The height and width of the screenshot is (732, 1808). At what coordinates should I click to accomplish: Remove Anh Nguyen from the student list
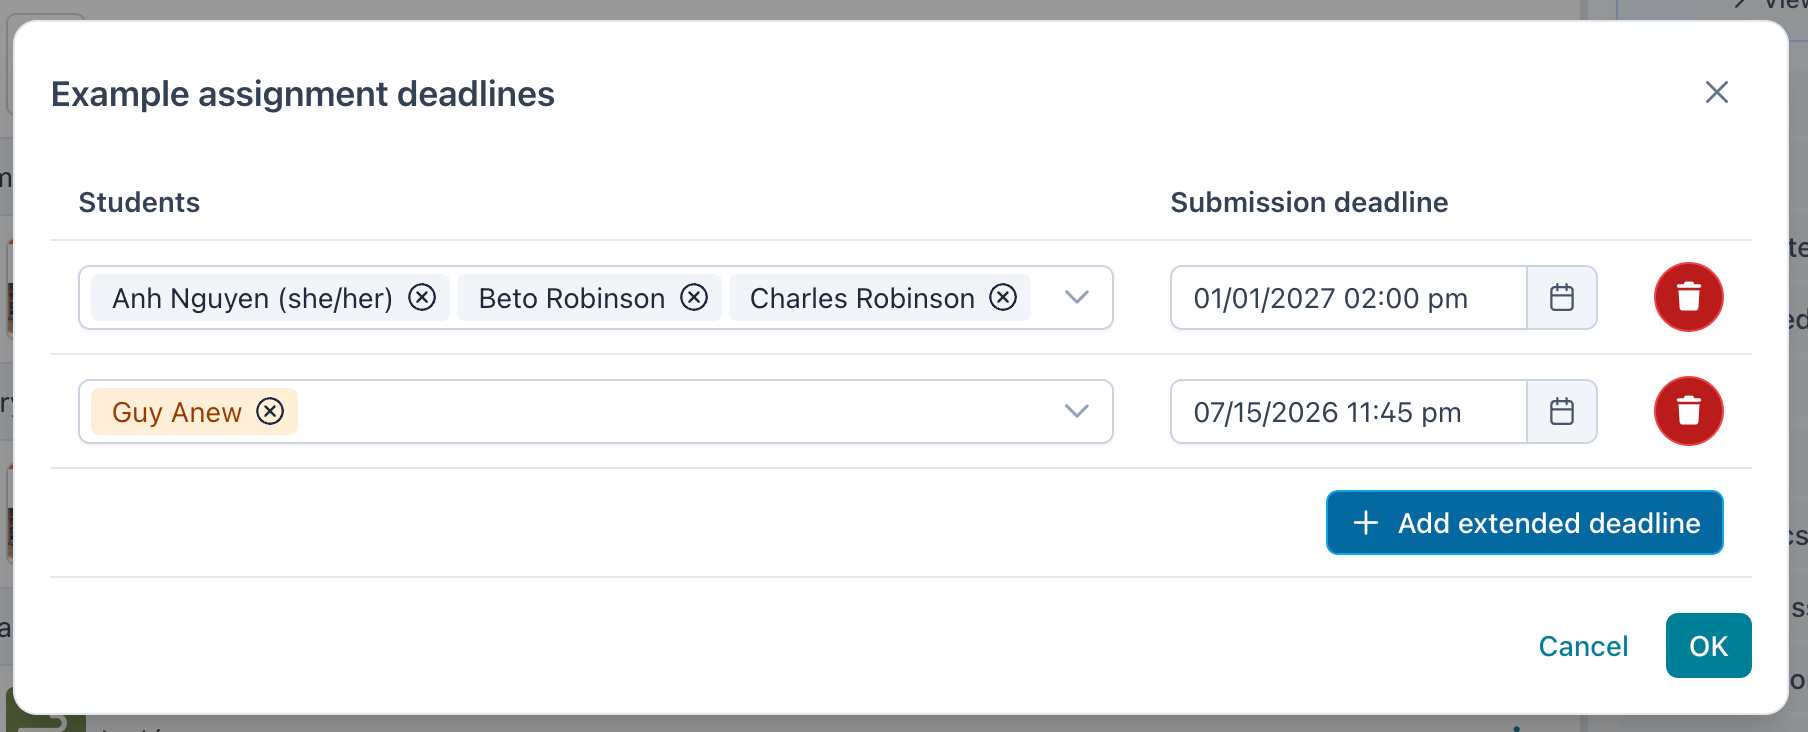coord(422,298)
